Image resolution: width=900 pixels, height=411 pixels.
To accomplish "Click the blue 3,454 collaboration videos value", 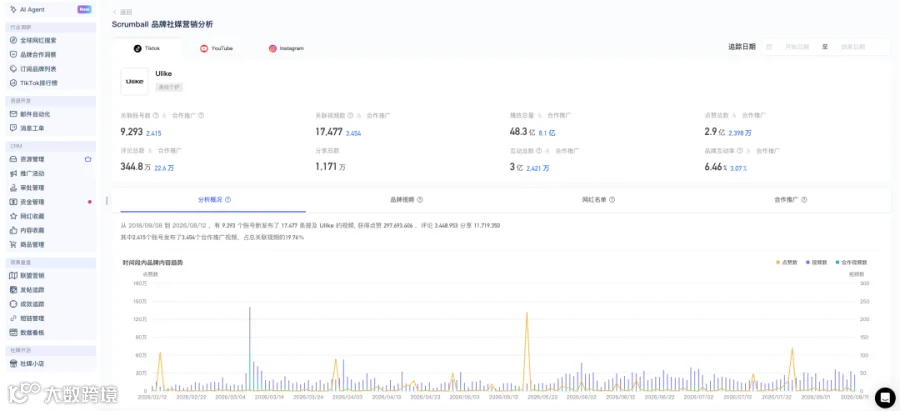I will (x=353, y=133).
